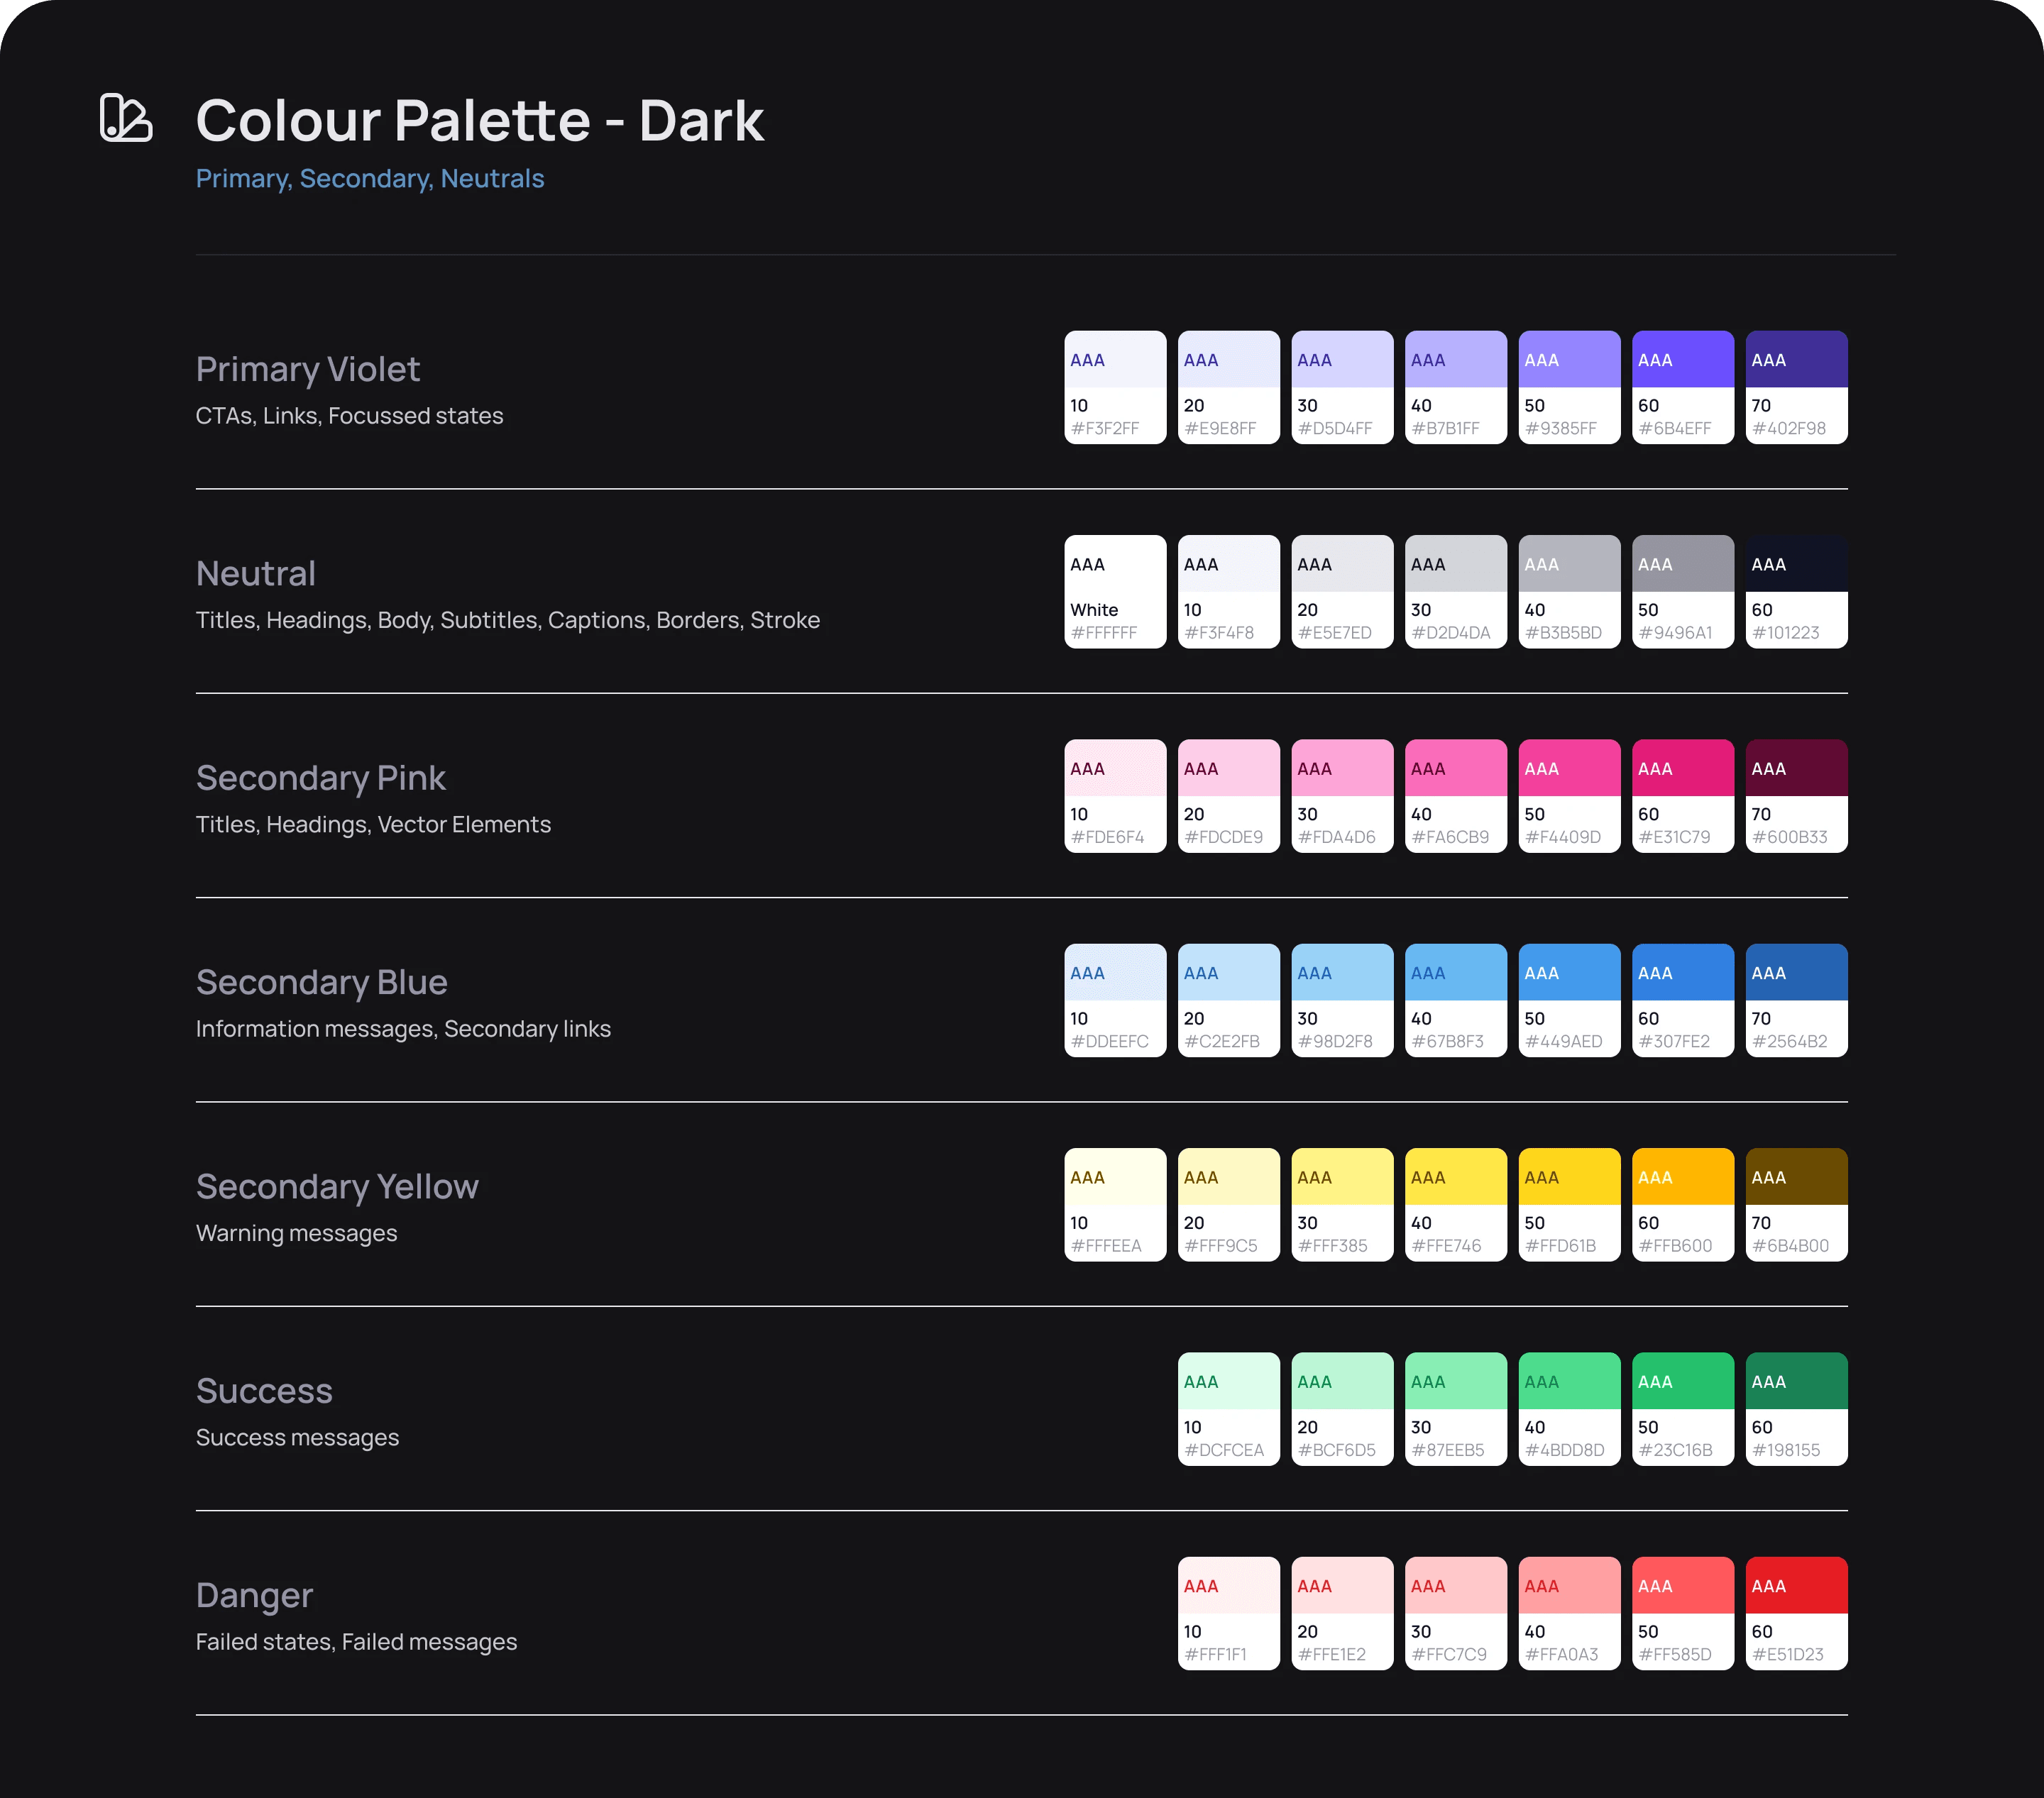Pick Danger 60 swatch #E51D23

(1796, 1613)
